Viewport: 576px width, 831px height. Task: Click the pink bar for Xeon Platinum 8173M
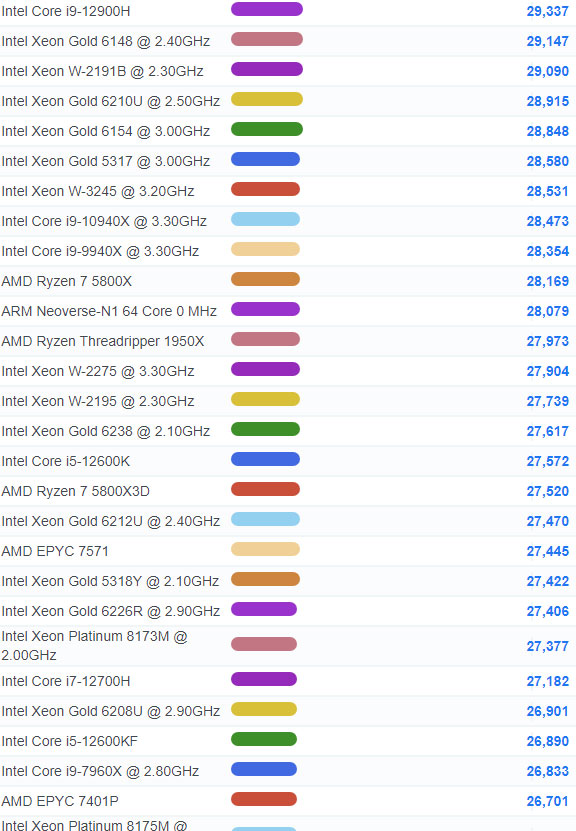(x=263, y=644)
